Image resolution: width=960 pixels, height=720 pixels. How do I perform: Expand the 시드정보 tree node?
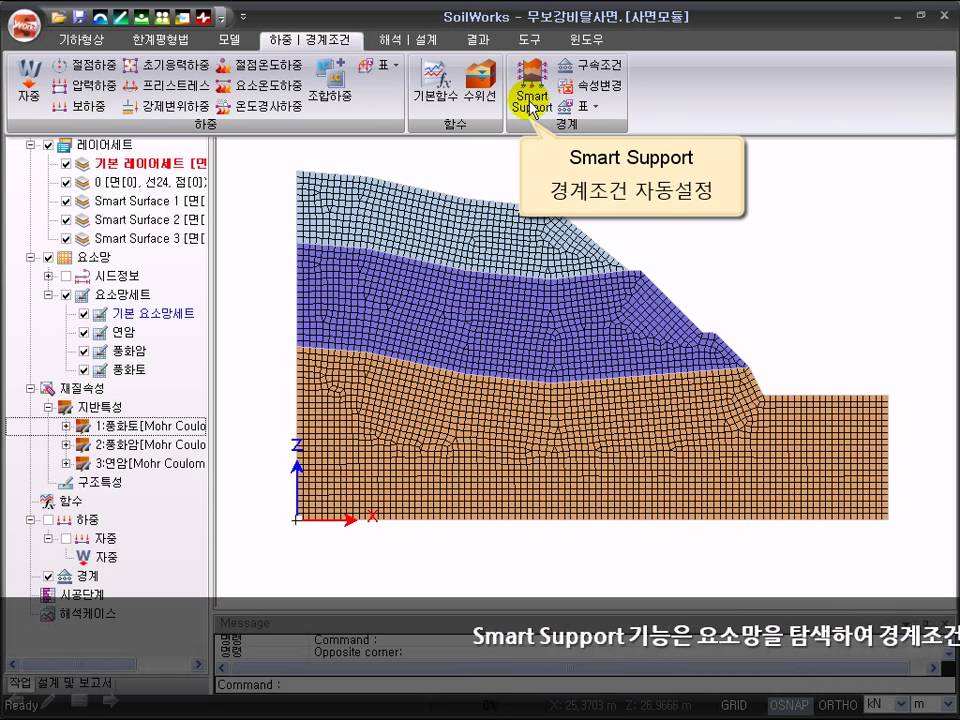pos(48,277)
